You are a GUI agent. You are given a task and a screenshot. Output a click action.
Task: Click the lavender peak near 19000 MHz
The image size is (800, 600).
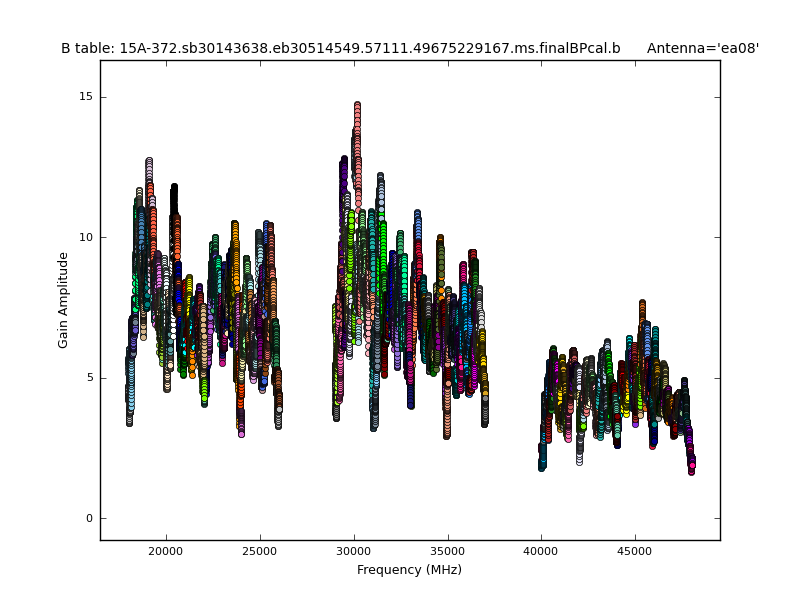149,162
